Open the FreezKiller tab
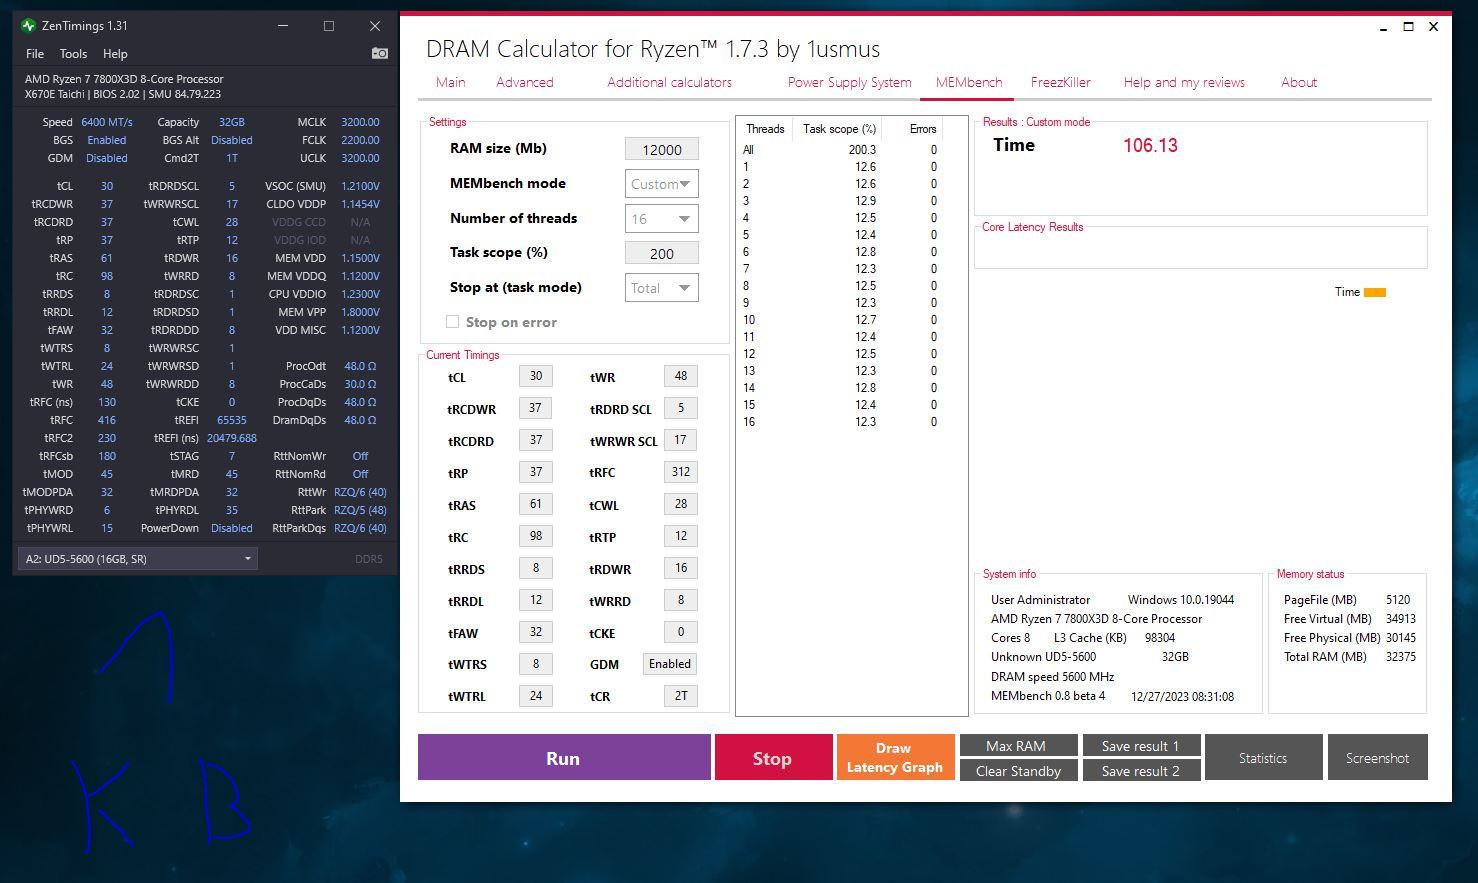 [1060, 82]
